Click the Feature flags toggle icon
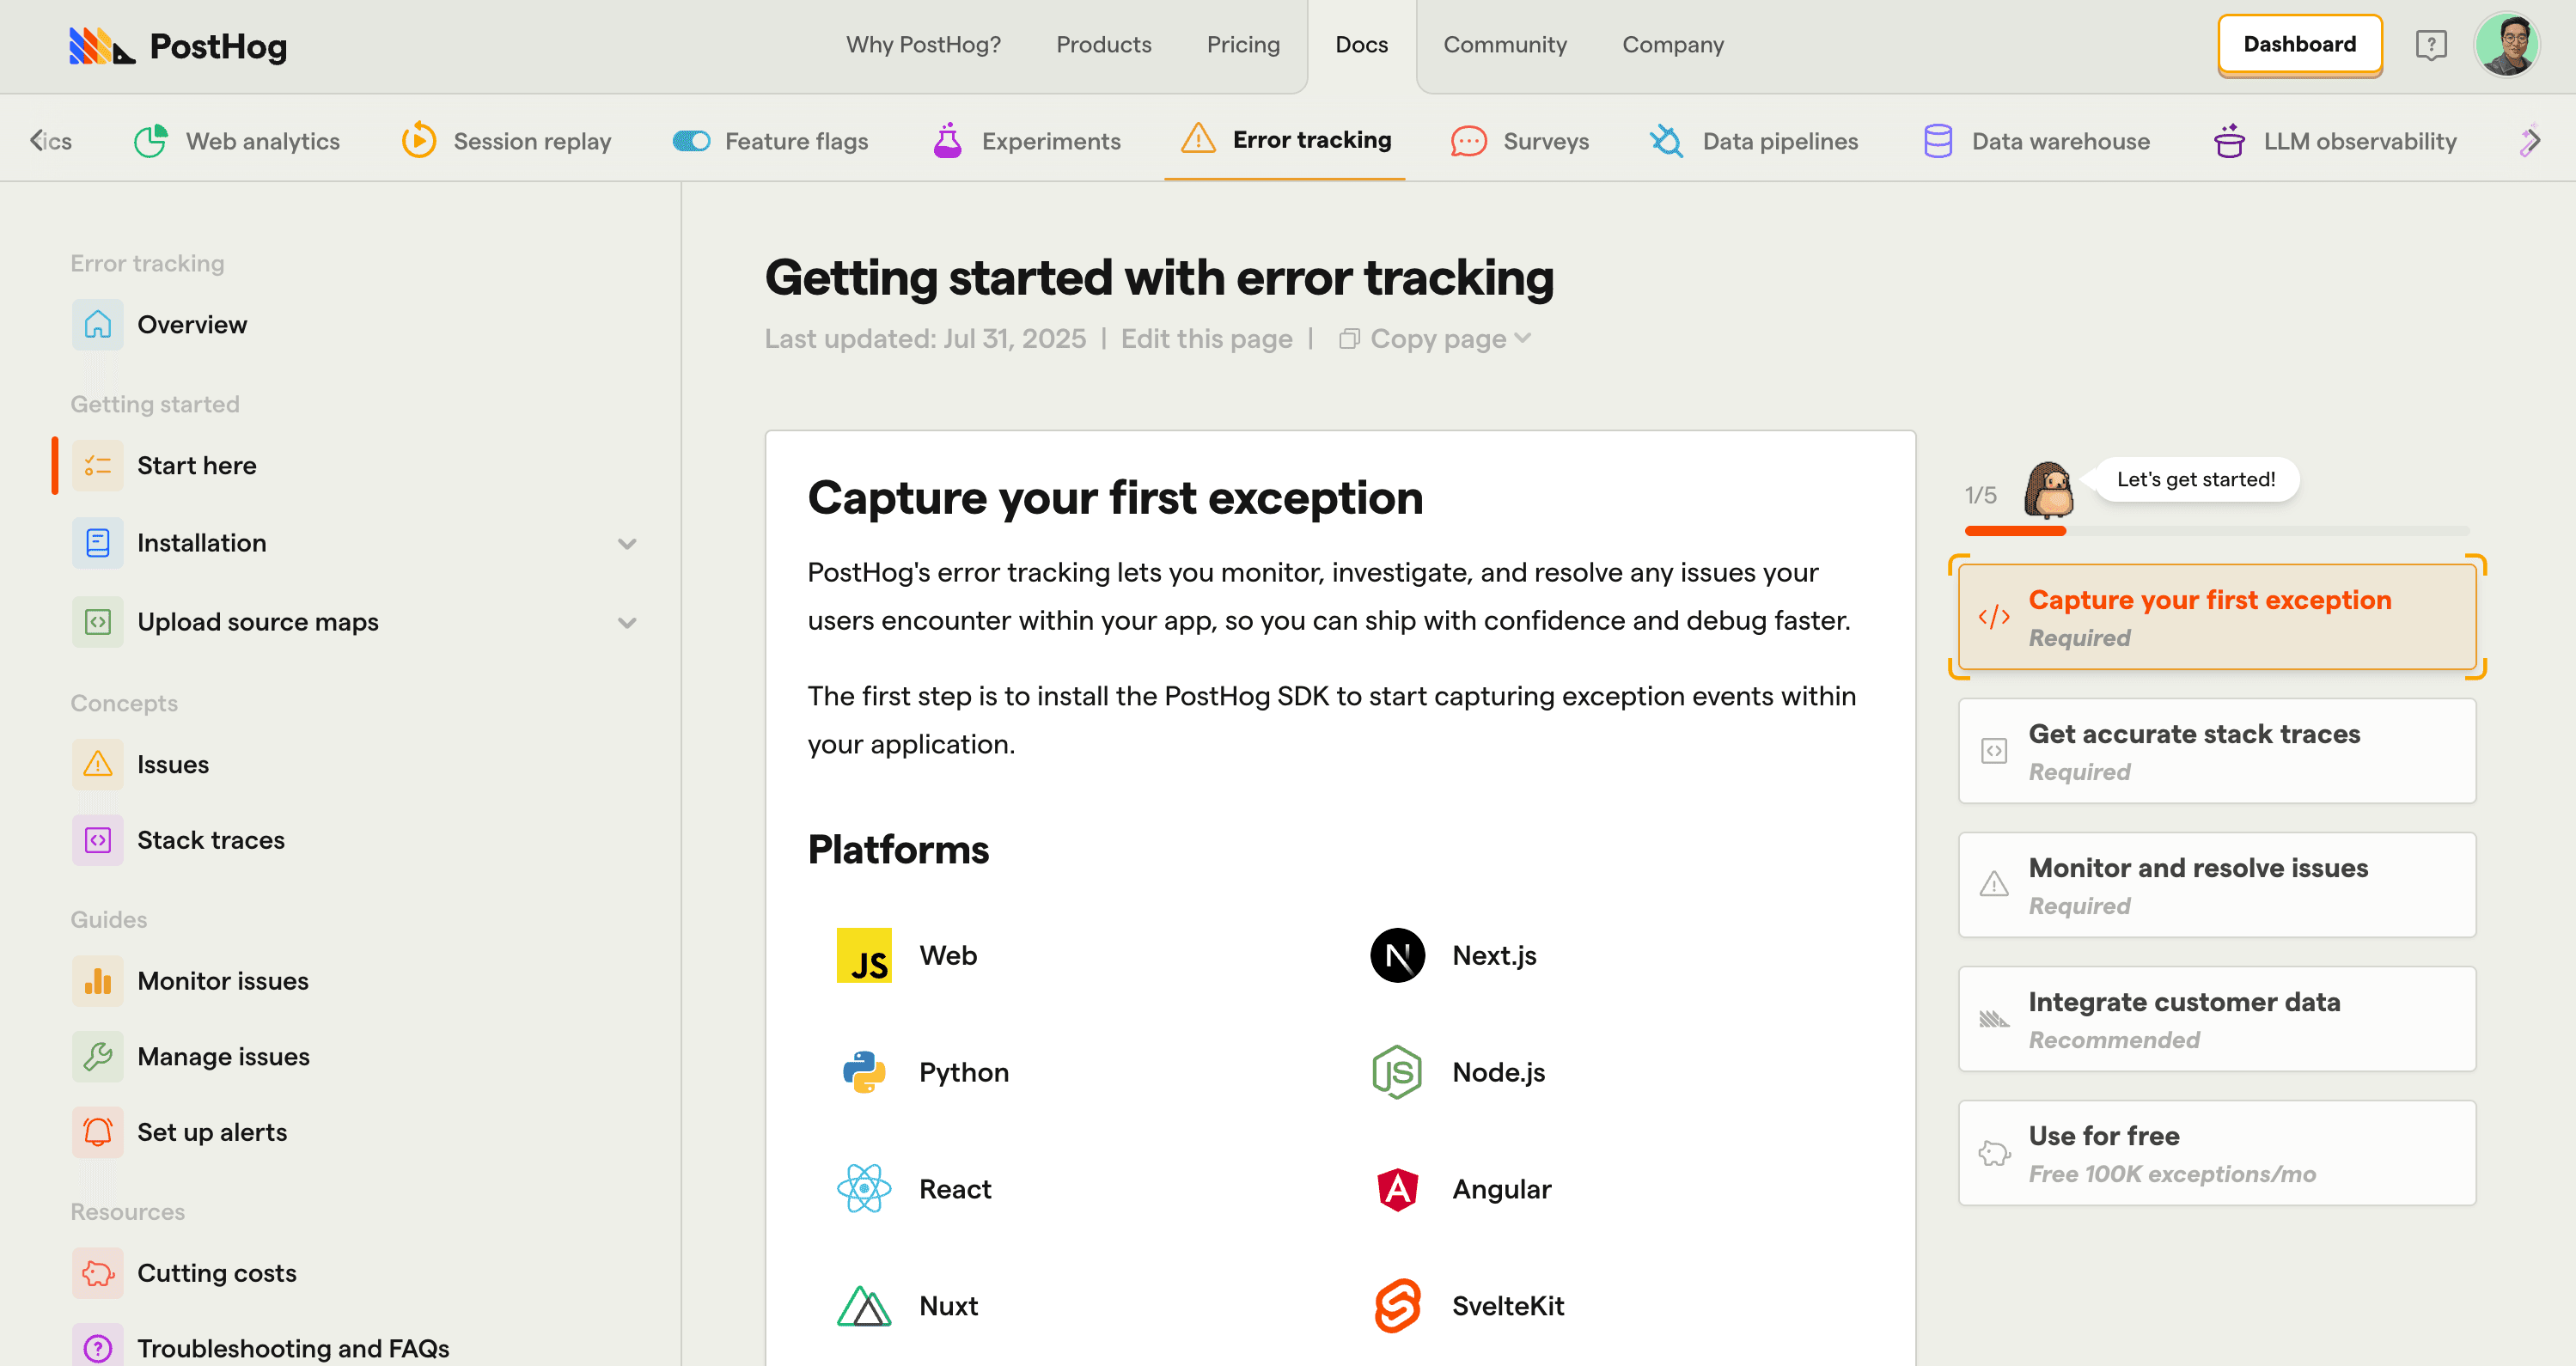2576x1366 pixels. pyautogui.click(x=691, y=141)
